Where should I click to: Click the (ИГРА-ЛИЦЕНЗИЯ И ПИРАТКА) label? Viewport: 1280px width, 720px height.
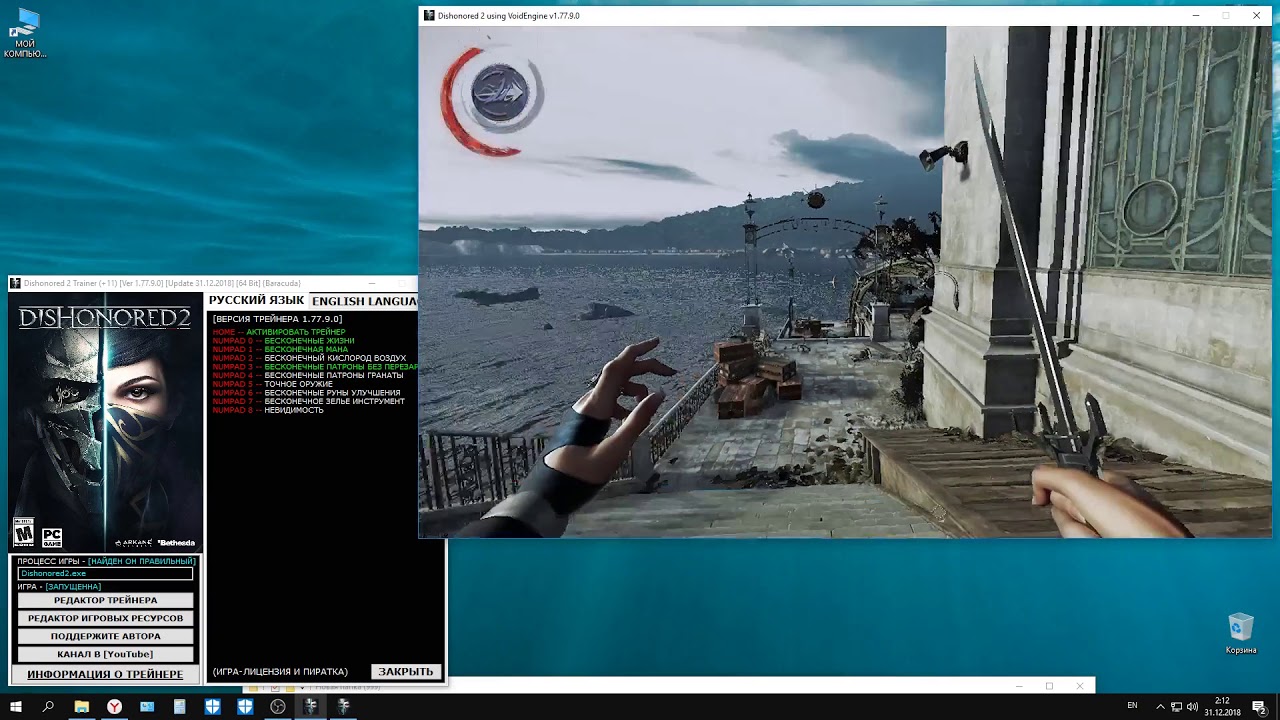click(280, 672)
